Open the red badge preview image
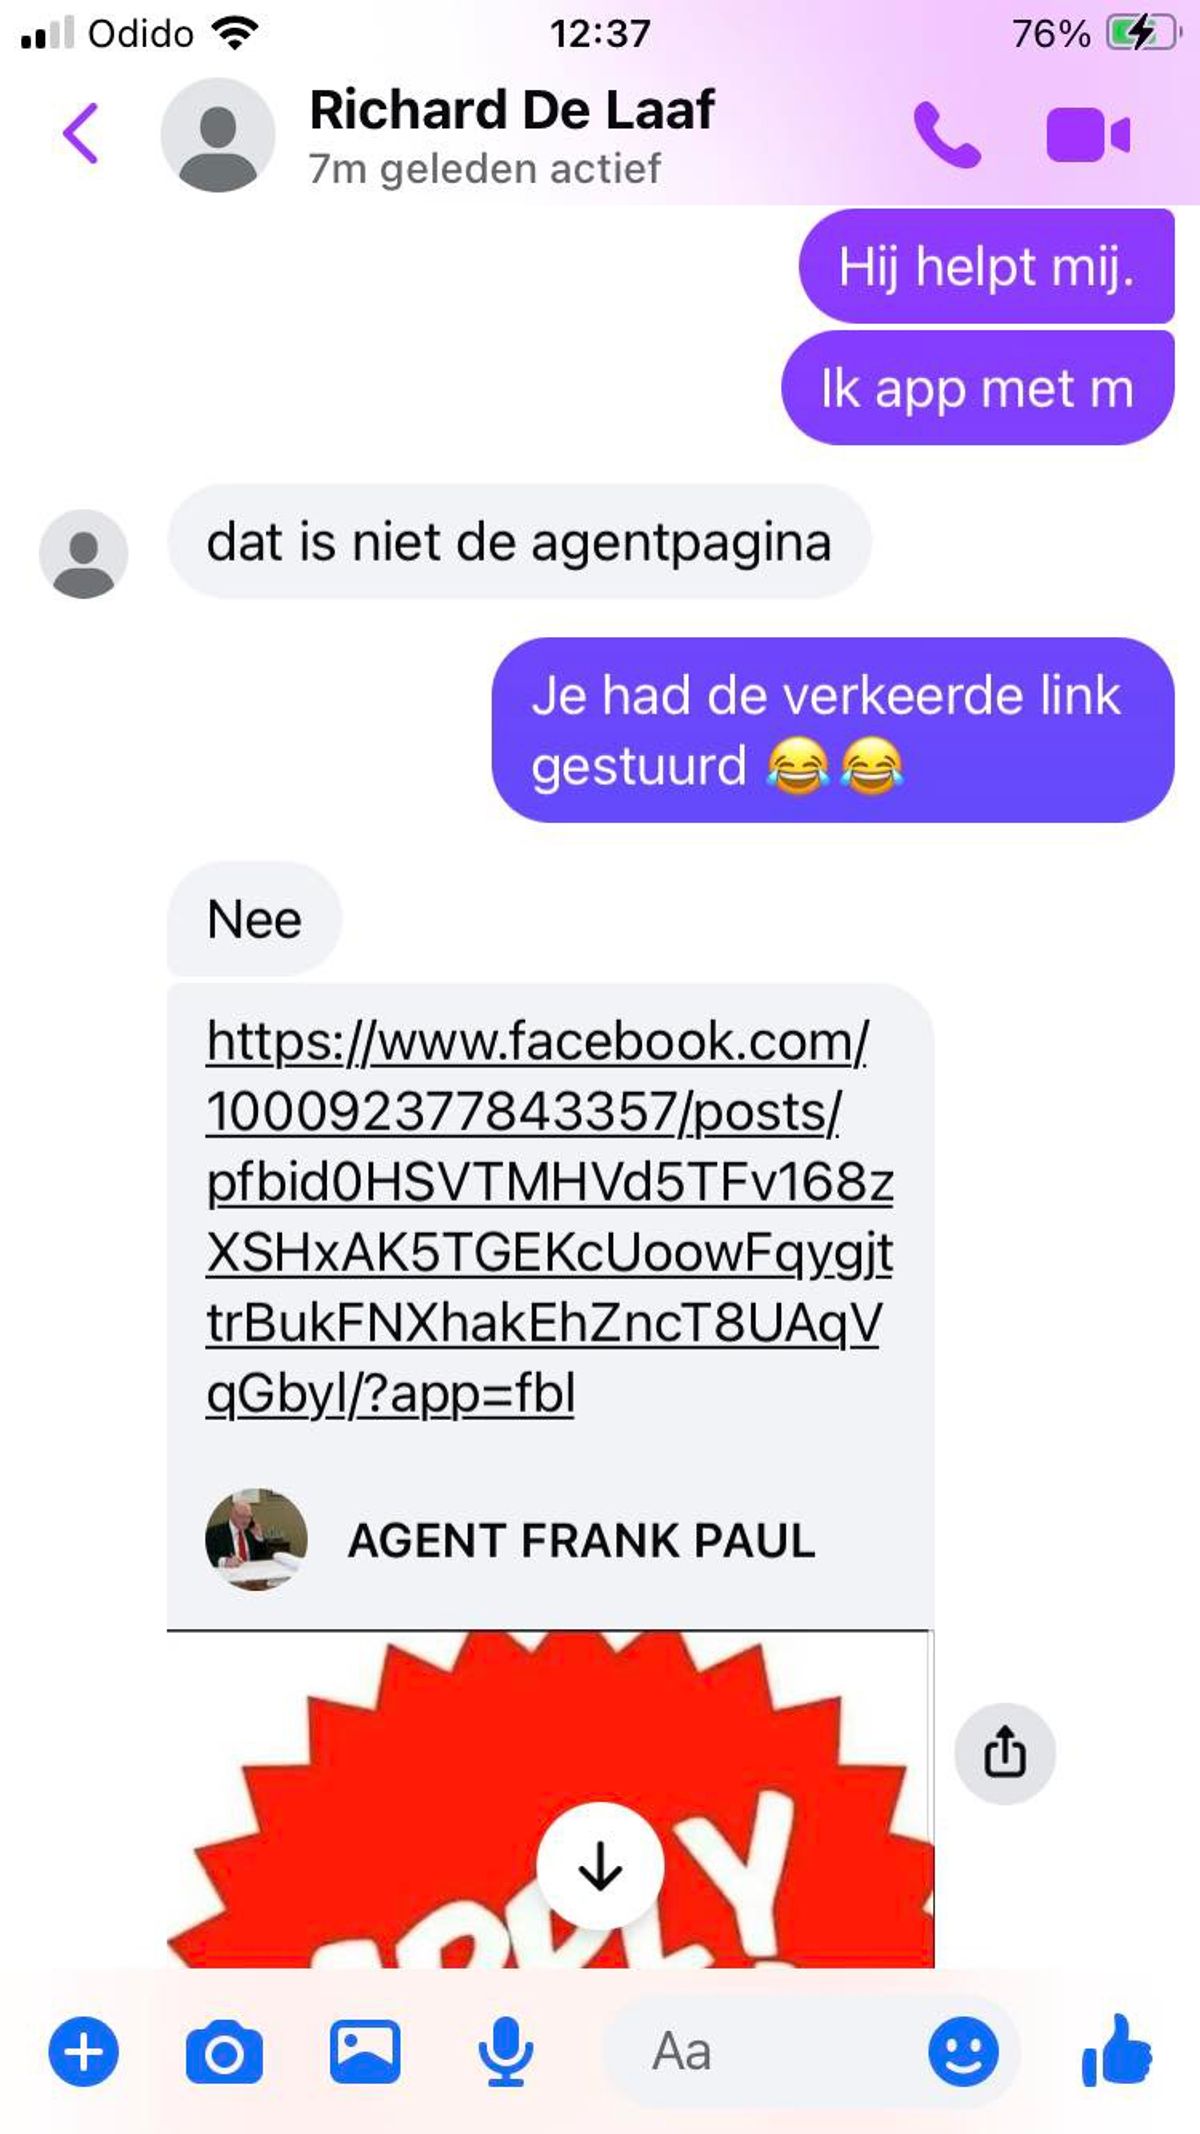The height and width of the screenshot is (2134, 1200). [550, 1800]
